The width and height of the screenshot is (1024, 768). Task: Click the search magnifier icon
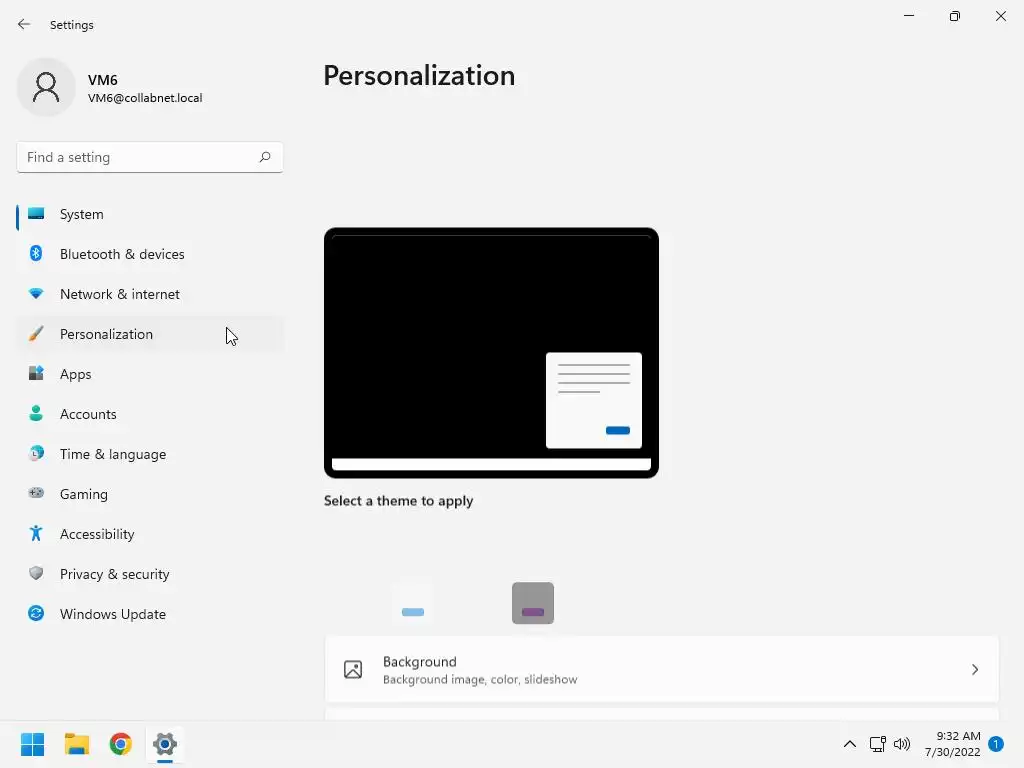coord(264,157)
